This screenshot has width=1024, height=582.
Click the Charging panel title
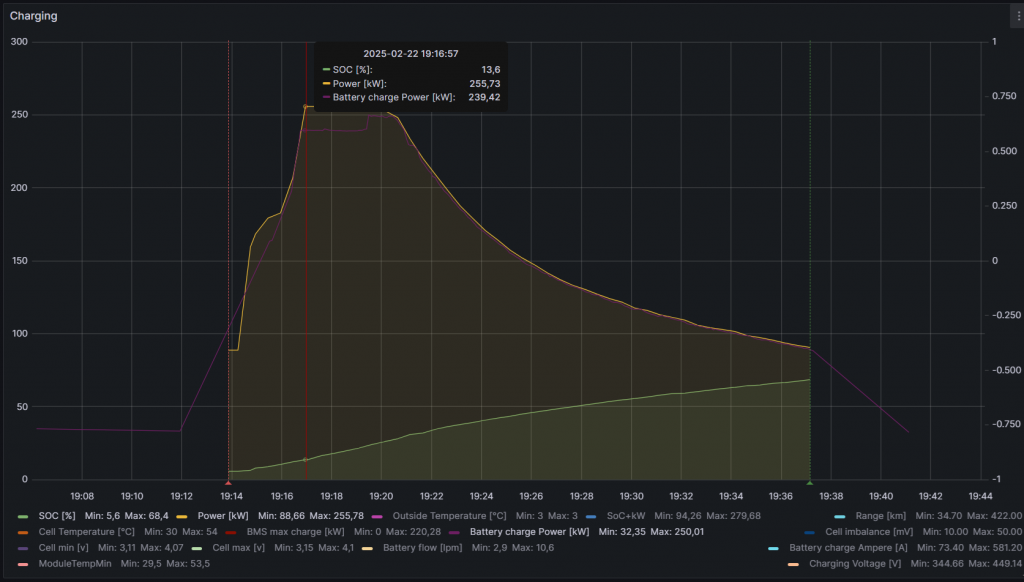click(33, 16)
